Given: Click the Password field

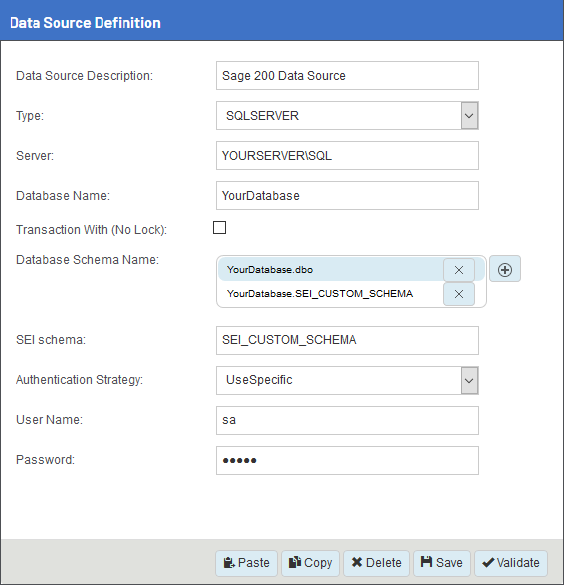Looking at the screenshot, I should (347, 460).
